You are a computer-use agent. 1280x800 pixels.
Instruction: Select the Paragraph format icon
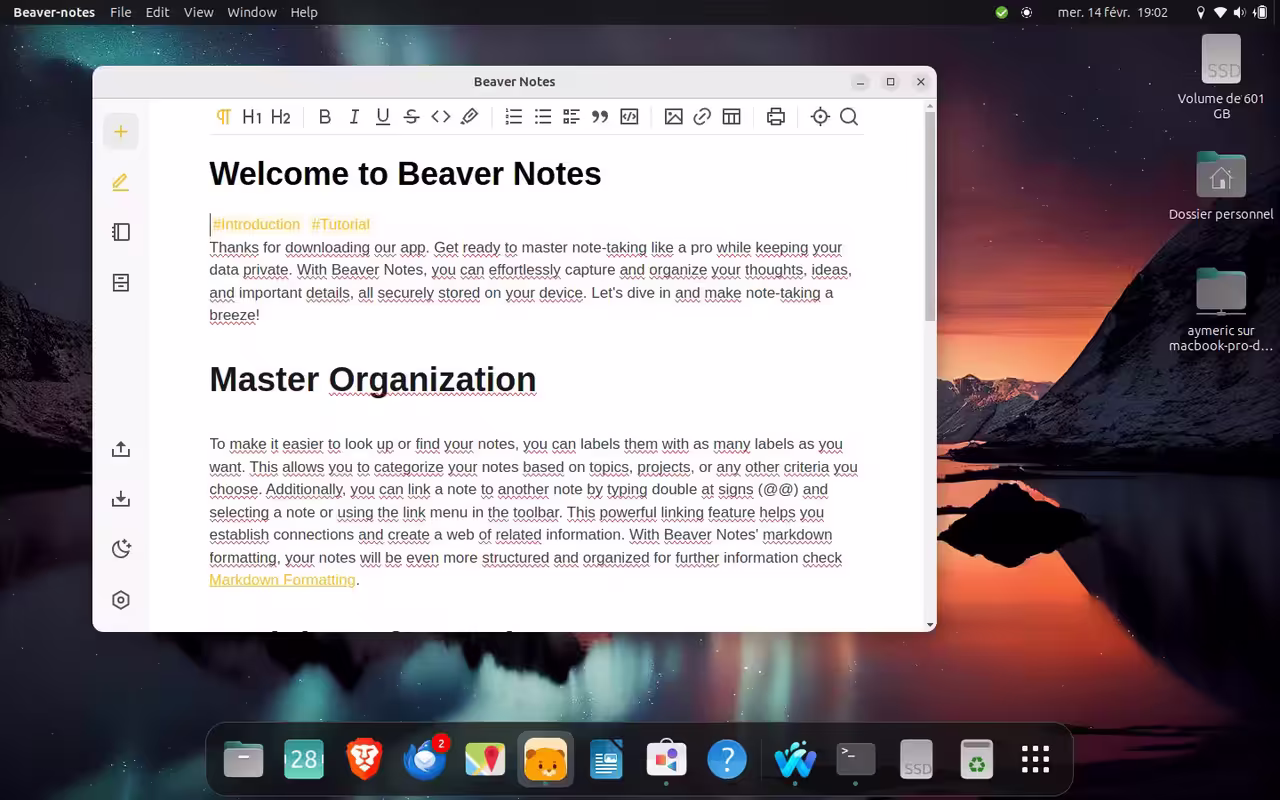click(224, 117)
